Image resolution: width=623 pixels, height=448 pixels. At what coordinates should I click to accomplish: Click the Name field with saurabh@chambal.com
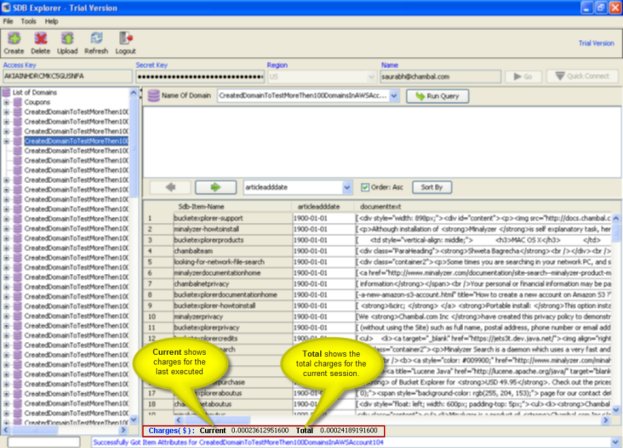click(440, 76)
